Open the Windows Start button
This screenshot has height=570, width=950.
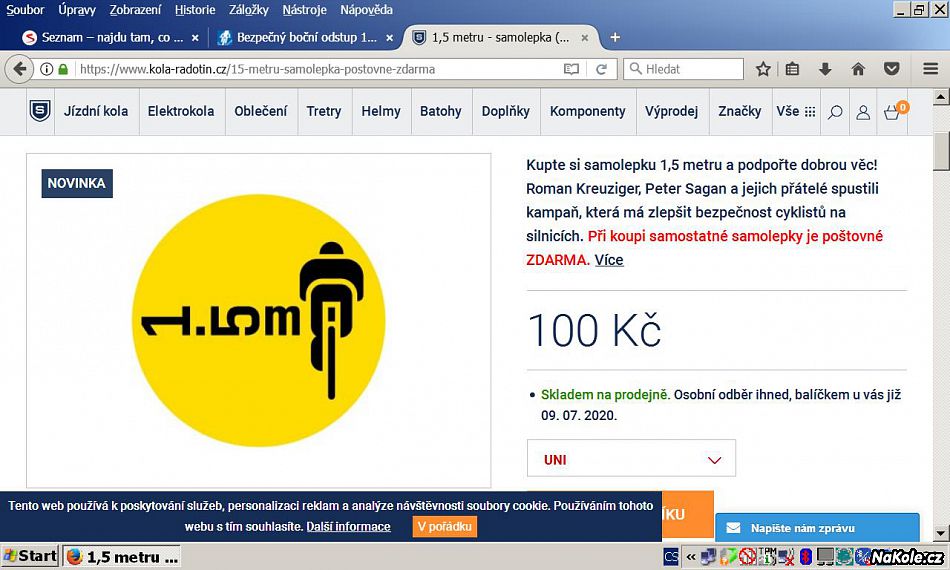[x=30, y=555]
